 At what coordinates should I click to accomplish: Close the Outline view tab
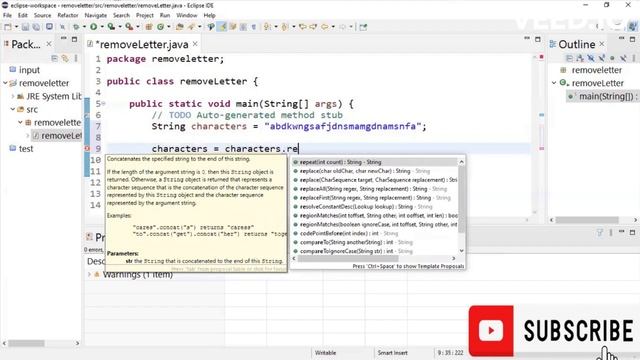(x=602, y=44)
